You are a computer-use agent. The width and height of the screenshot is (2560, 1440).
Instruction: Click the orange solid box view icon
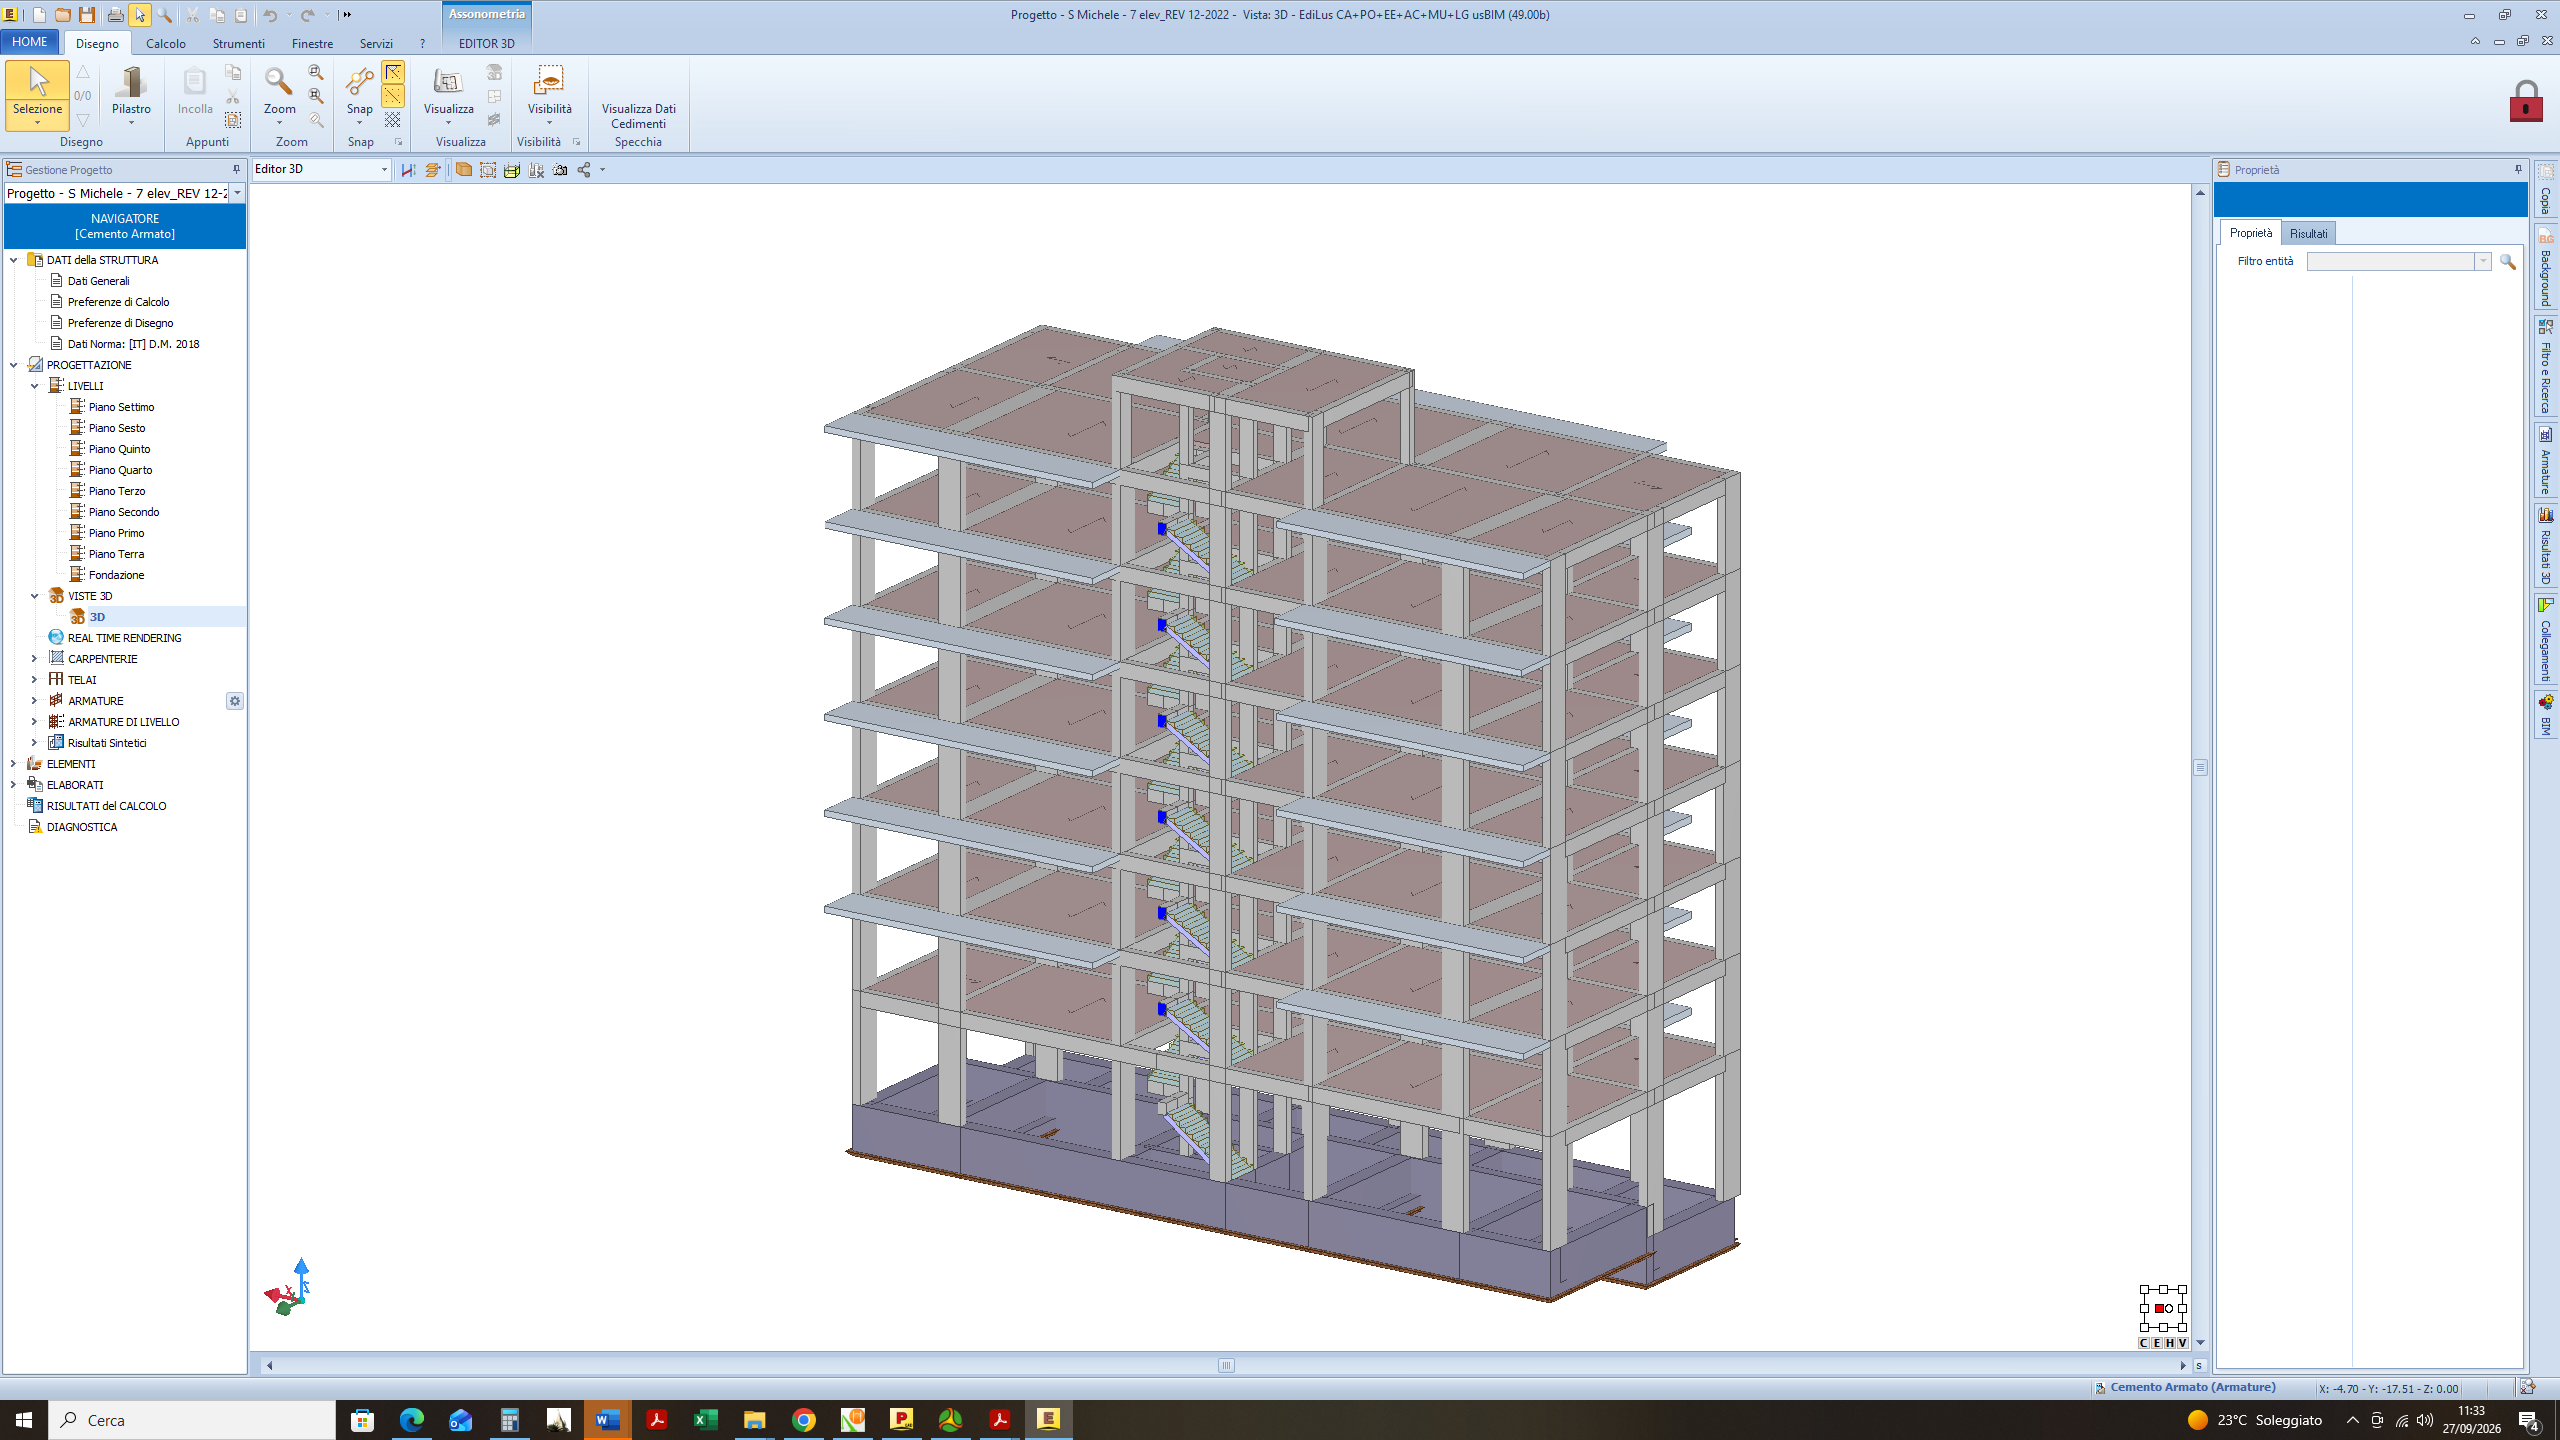coord(463,170)
